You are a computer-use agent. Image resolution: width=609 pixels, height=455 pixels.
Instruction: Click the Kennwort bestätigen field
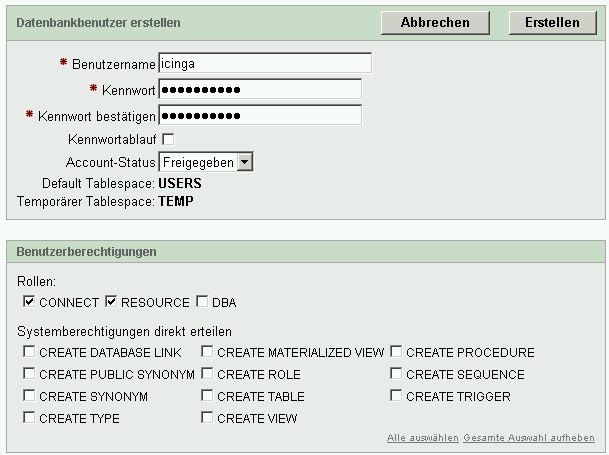click(260, 115)
